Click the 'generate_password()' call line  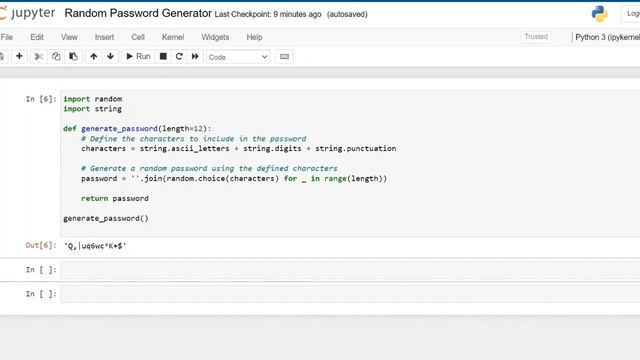(106, 218)
